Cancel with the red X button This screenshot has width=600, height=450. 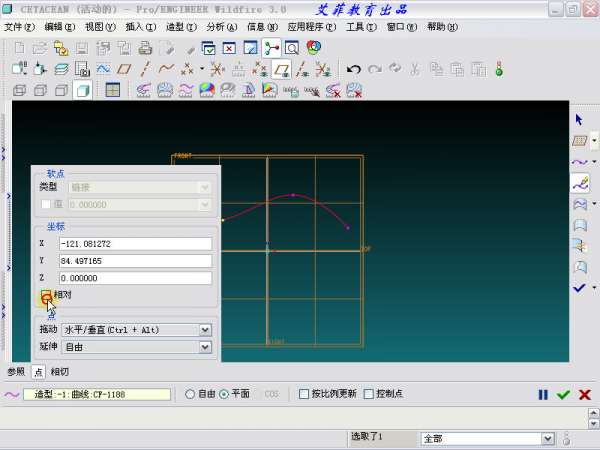tap(585, 395)
